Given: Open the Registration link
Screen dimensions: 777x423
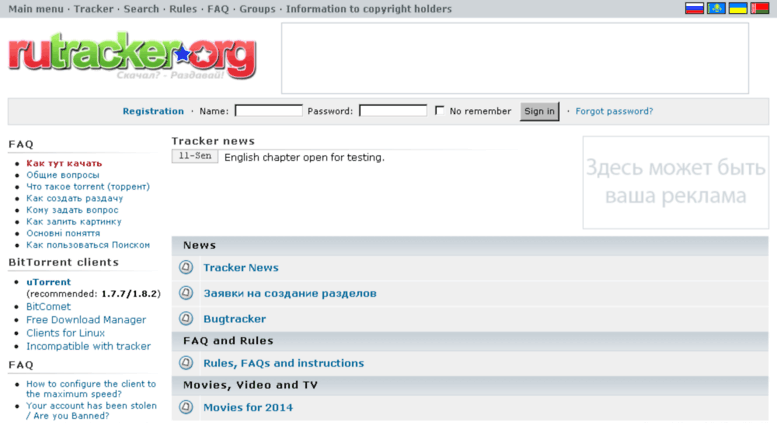Looking at the screenshot, I should 153,111.
